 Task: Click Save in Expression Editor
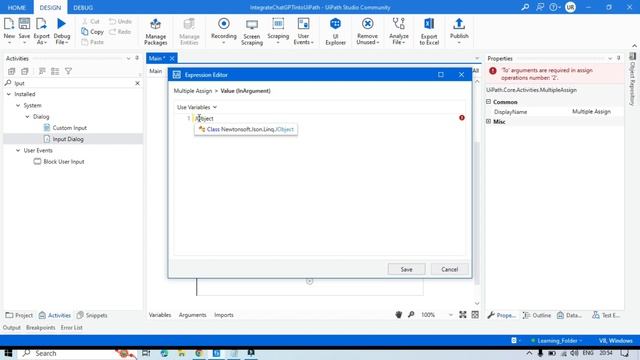[407, 269]
